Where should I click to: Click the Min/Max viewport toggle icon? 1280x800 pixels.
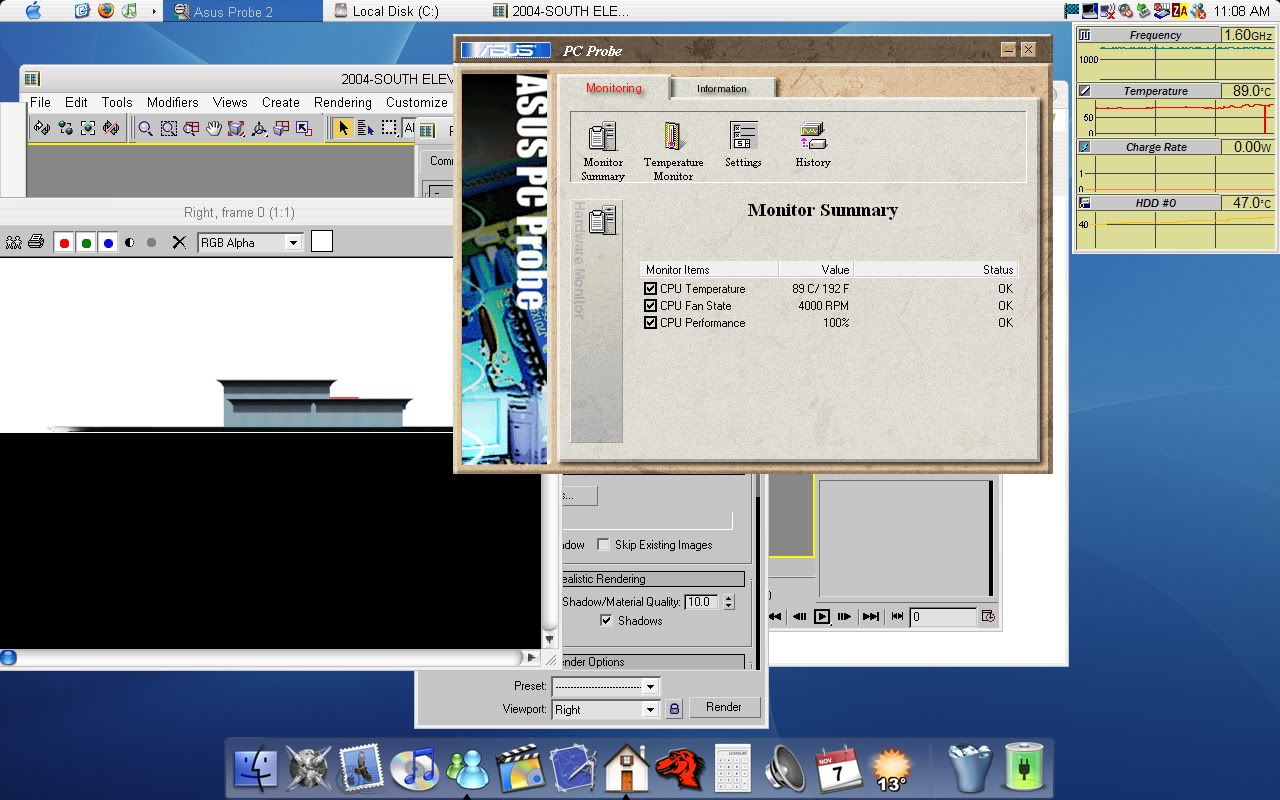coord(304,128)
